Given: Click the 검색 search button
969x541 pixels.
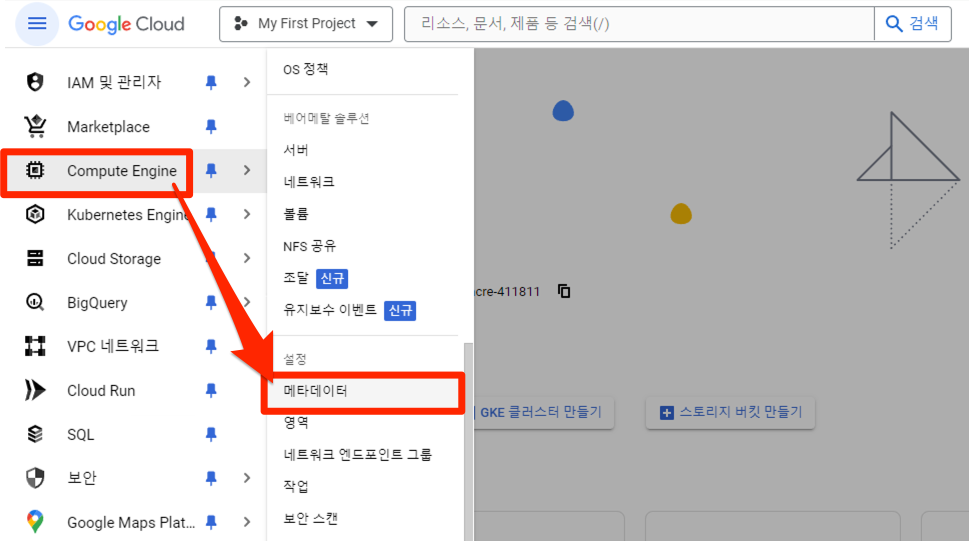Looking at the screenshot, I should [x=913, y=23].
